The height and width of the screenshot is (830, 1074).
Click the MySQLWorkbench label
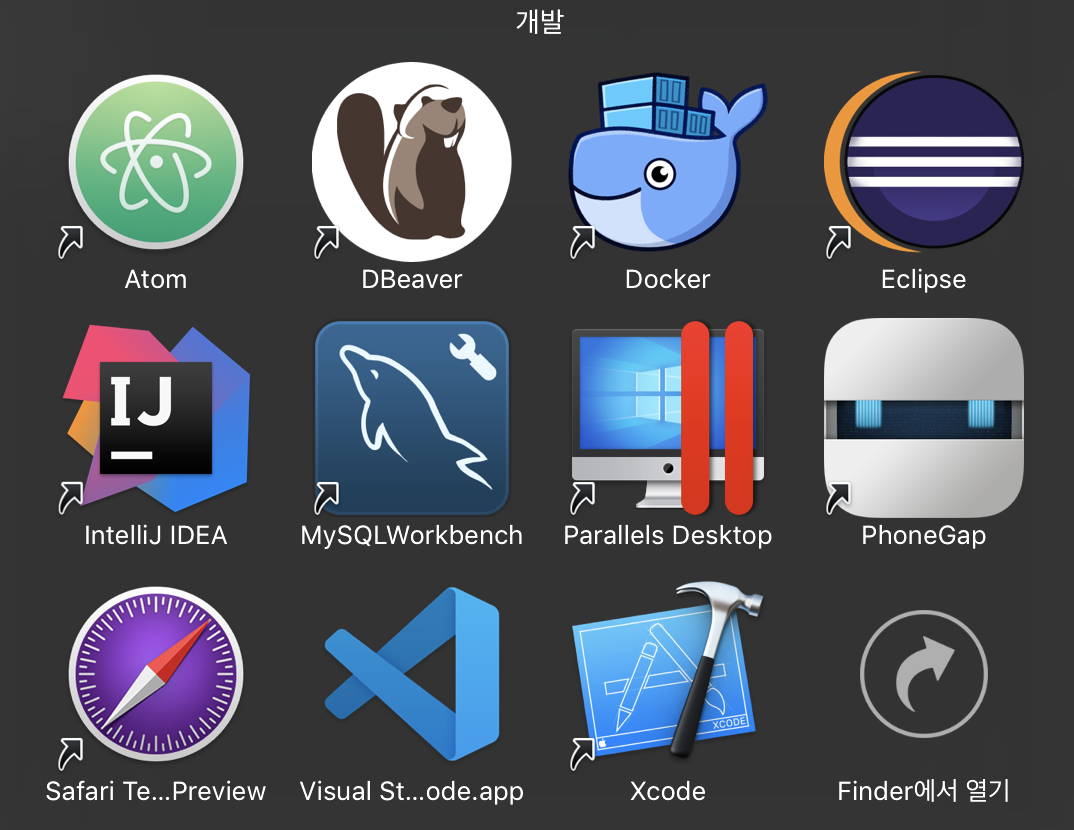(x=412, y=536)
